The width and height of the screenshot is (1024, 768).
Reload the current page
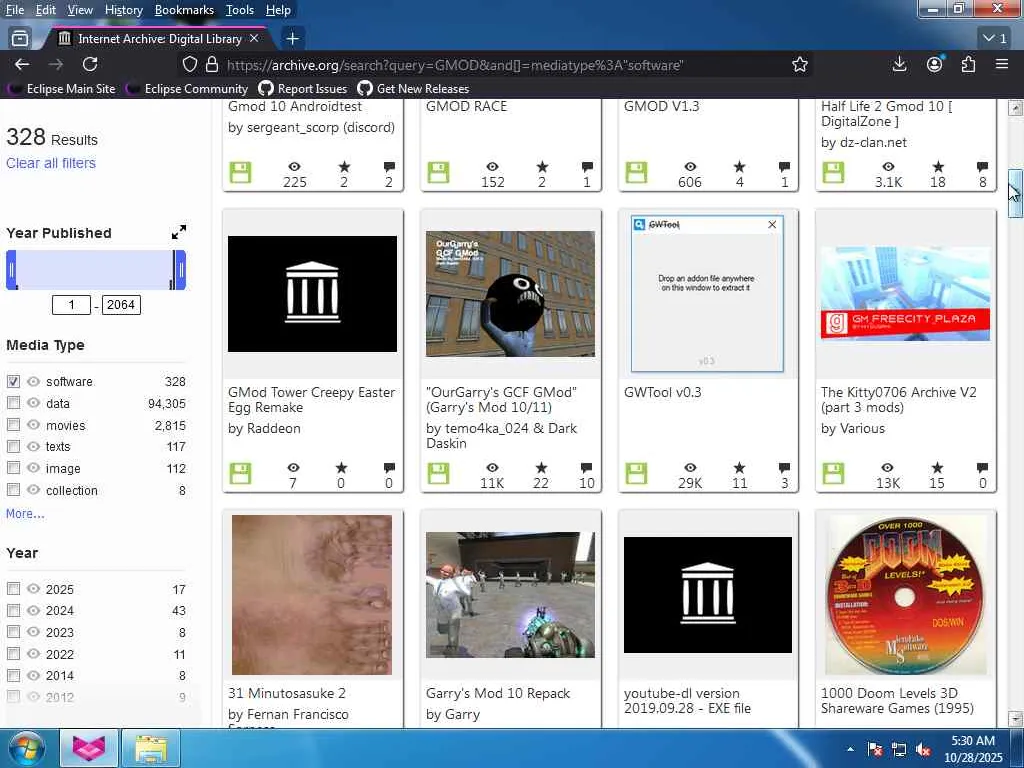tap(90, 64)
